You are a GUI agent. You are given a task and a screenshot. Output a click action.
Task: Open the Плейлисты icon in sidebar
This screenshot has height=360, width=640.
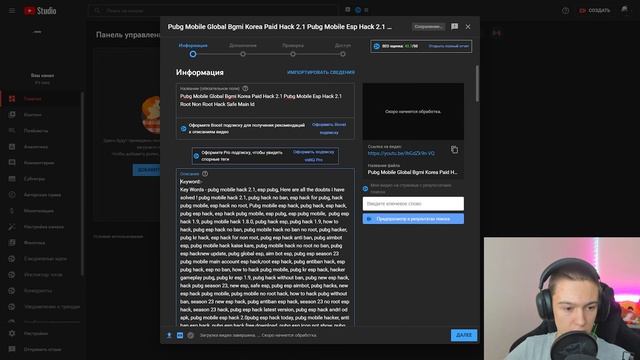point(12,131)
